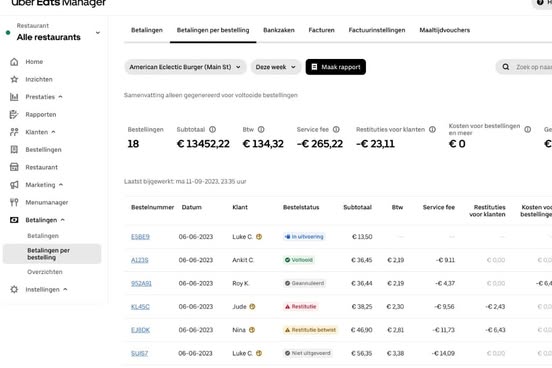This screenshot has width=552, height=368.
Task: Open order link KL45C
Action: pyautogui.click(x=140, y=307)
